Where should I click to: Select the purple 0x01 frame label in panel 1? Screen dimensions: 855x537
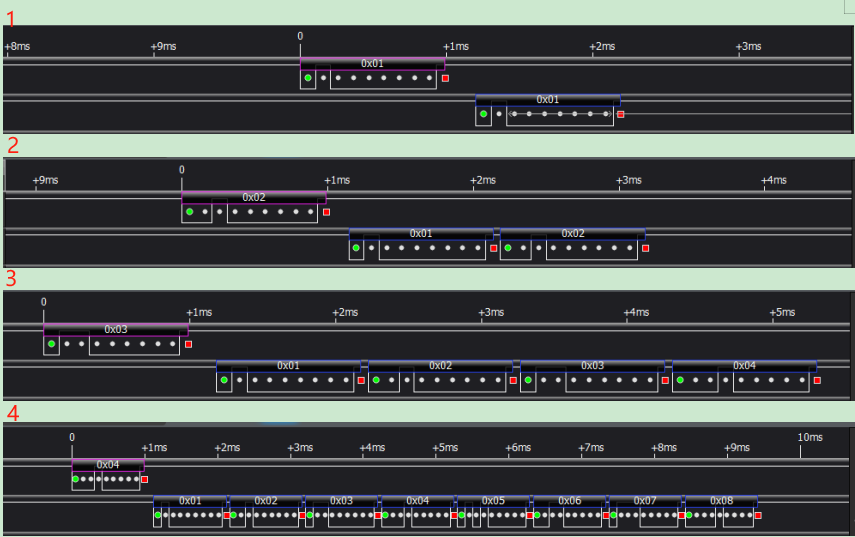coord(372,63)
